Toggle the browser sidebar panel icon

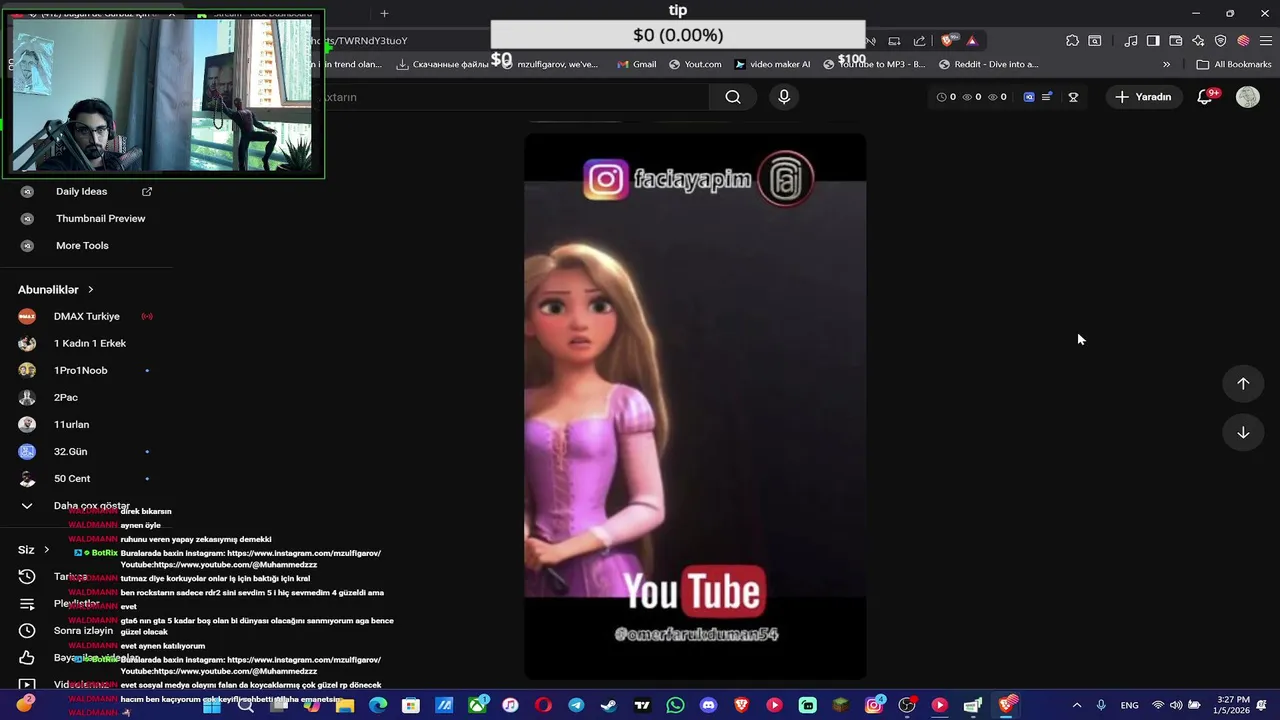(1153, 41)
